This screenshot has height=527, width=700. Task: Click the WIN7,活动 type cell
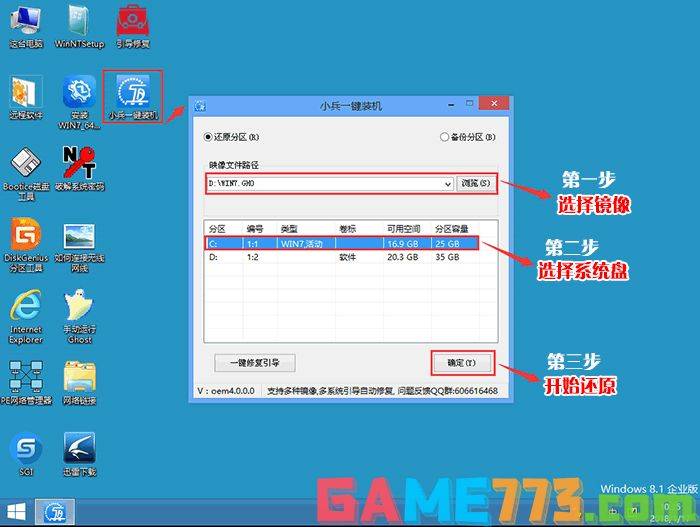[x=302, y=244]
